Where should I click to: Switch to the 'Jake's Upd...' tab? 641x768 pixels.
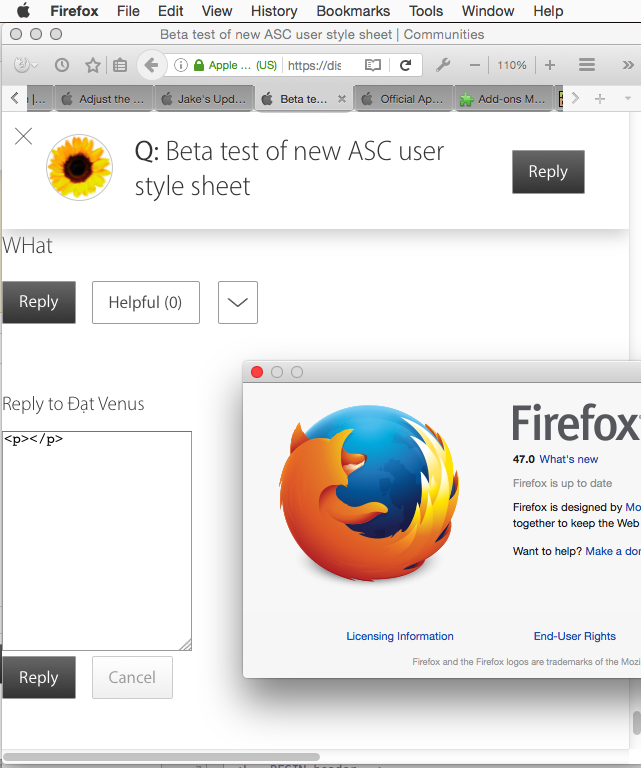tap(204, 99)
